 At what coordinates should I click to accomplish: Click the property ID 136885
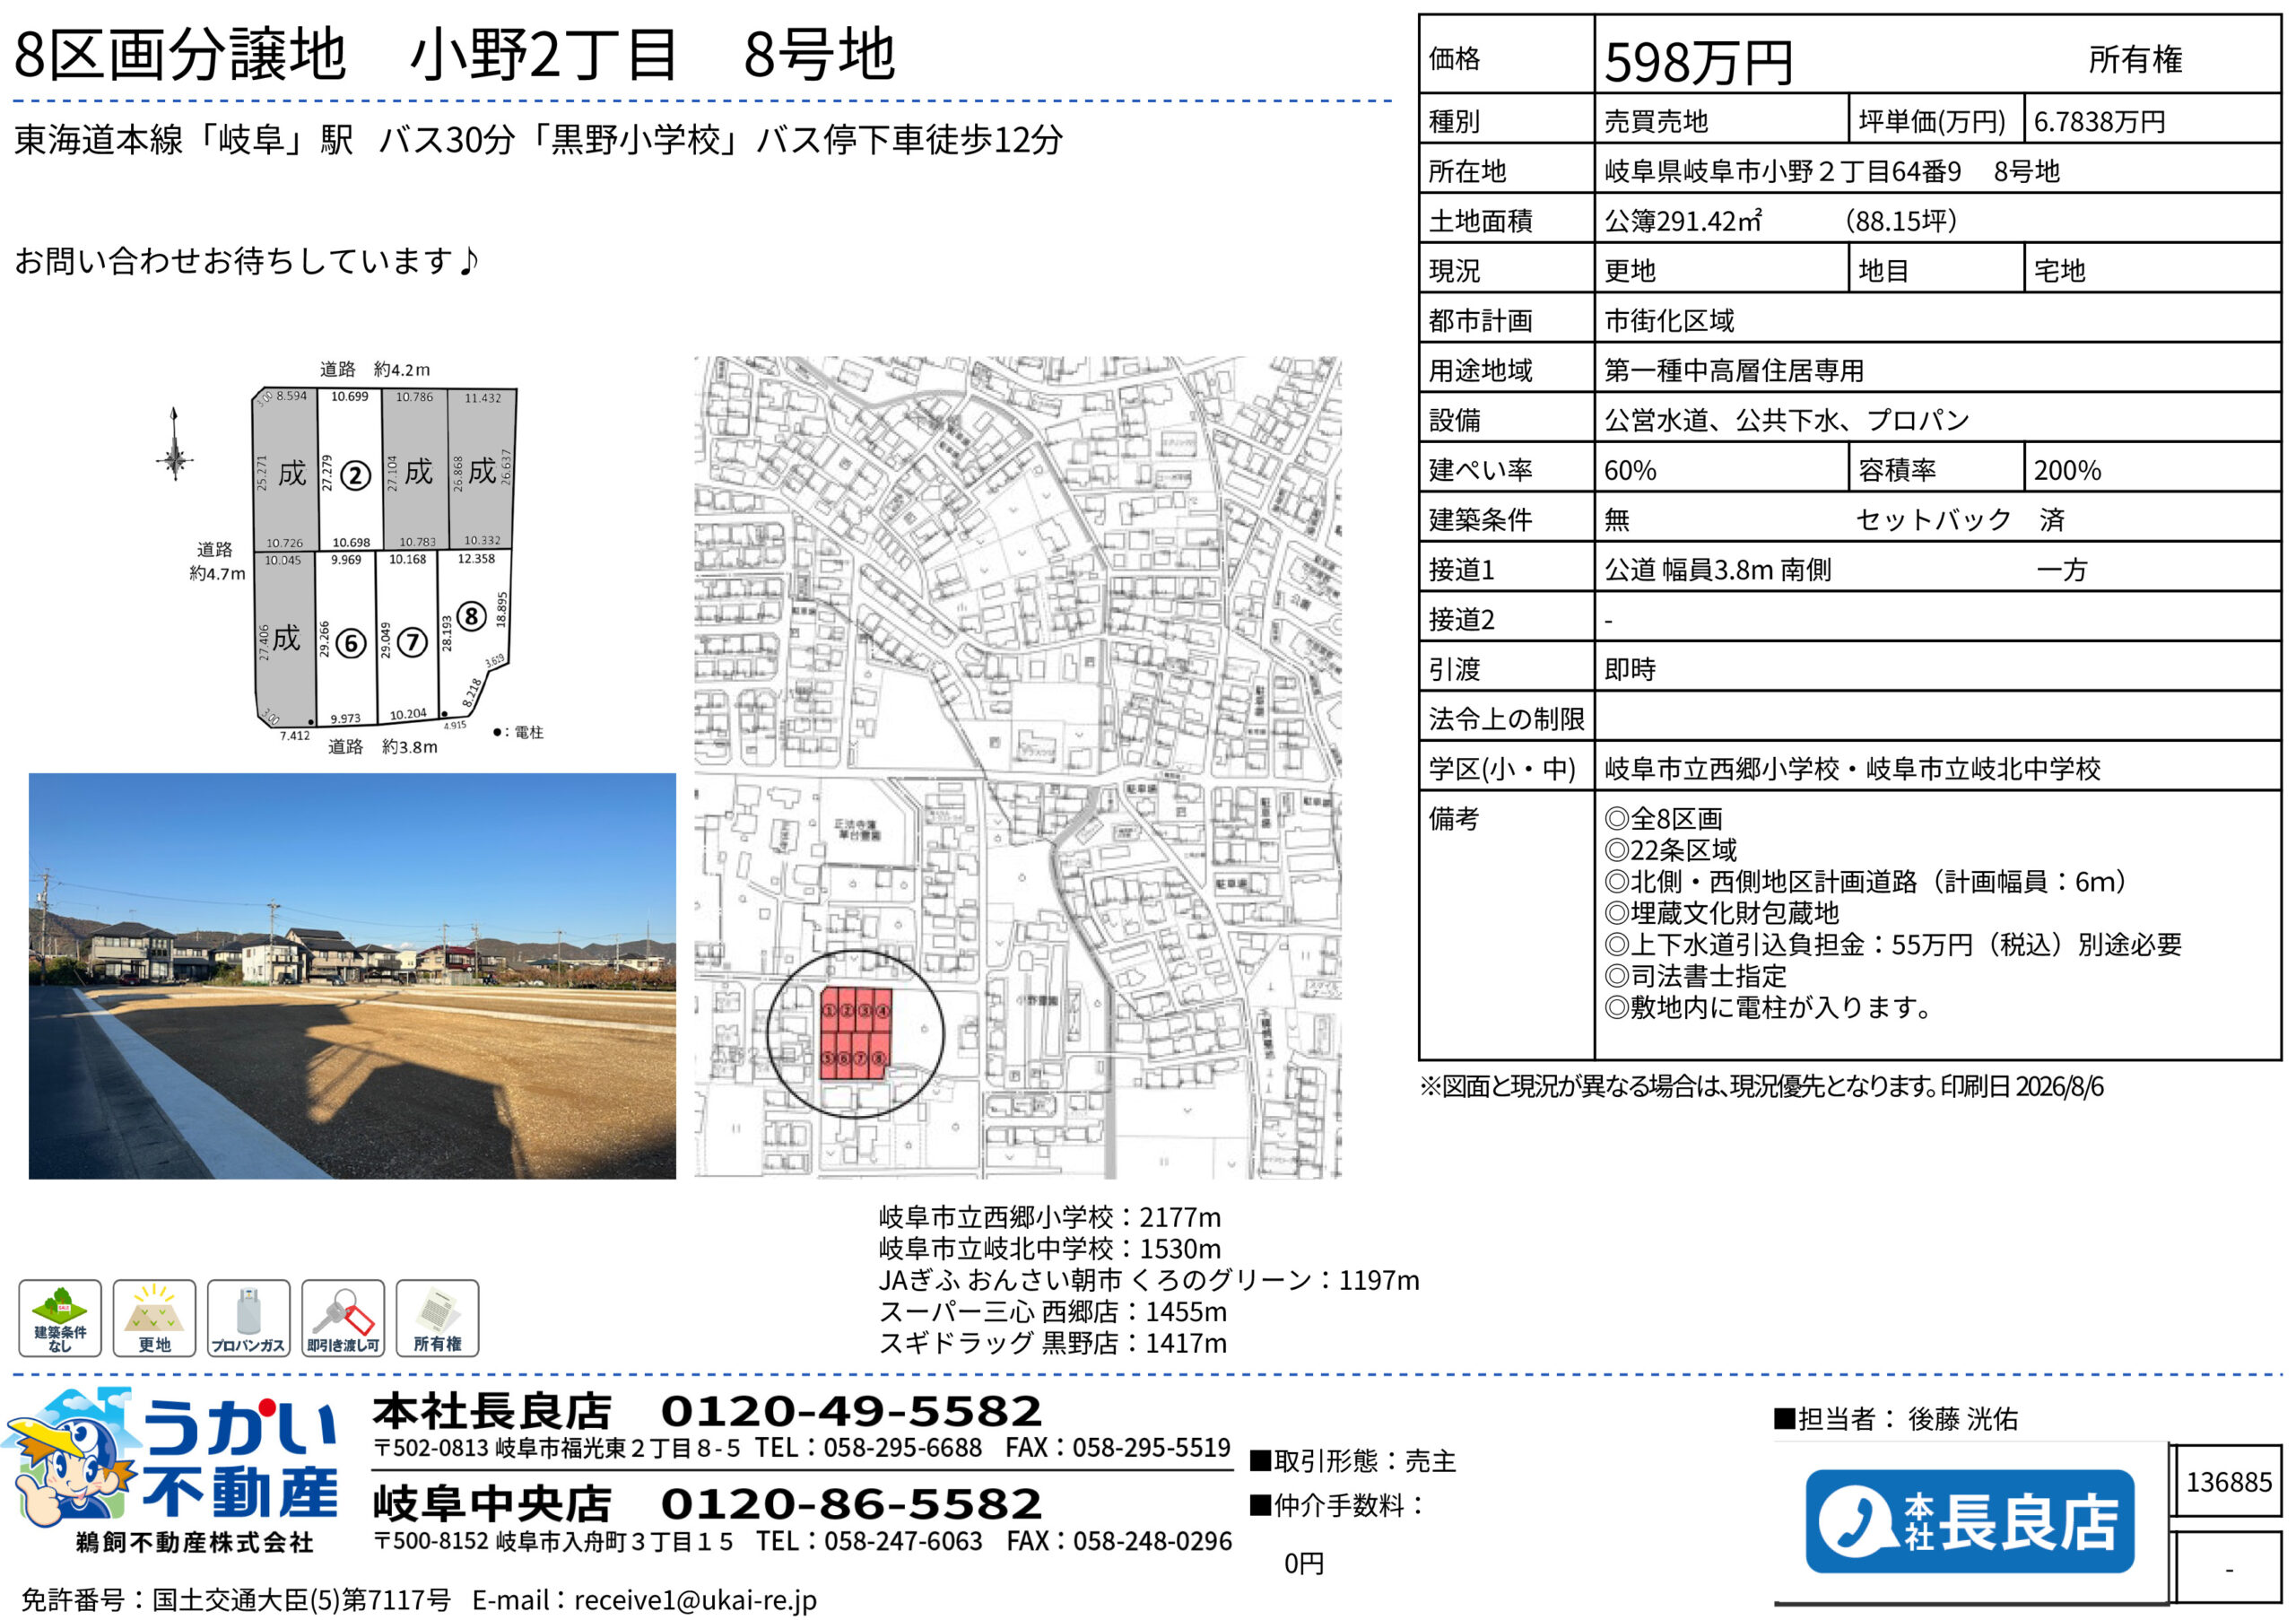pyautogui.click(x=2229, y=1482)
